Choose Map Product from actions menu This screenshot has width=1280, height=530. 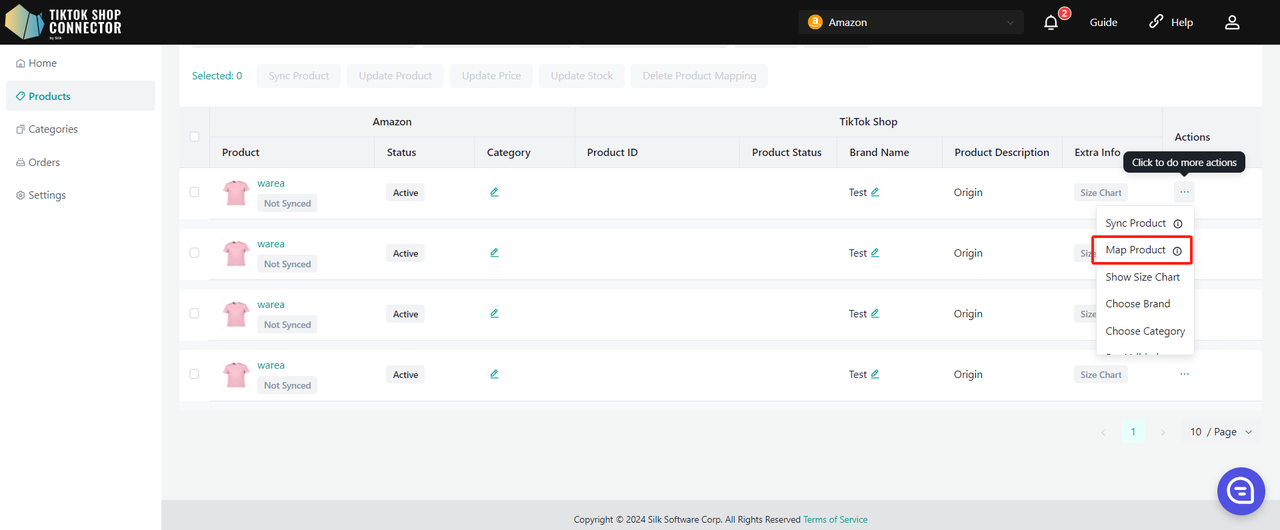[x=1135, y=250]
